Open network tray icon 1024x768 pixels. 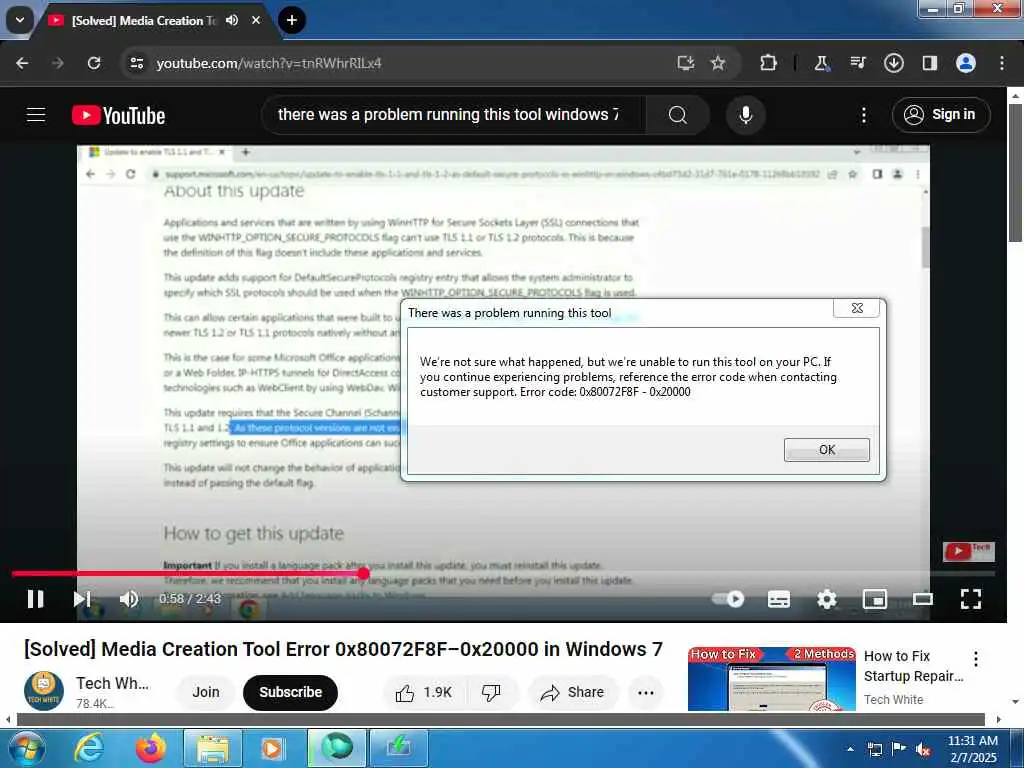(x=874, y=750)
